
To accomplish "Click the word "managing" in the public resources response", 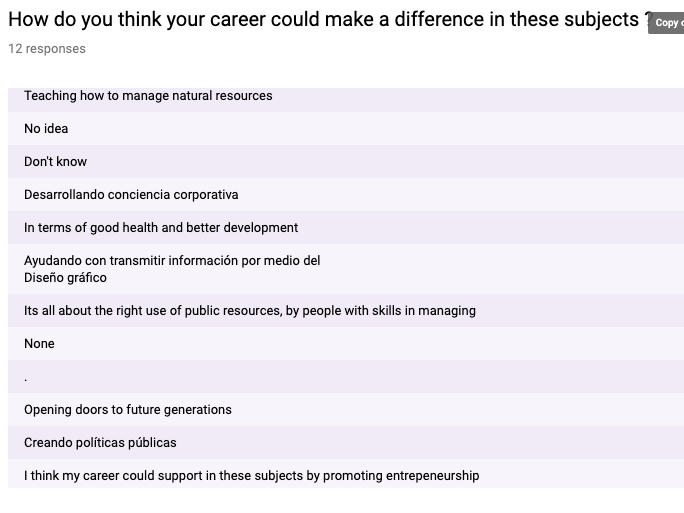I will point(448,311).
